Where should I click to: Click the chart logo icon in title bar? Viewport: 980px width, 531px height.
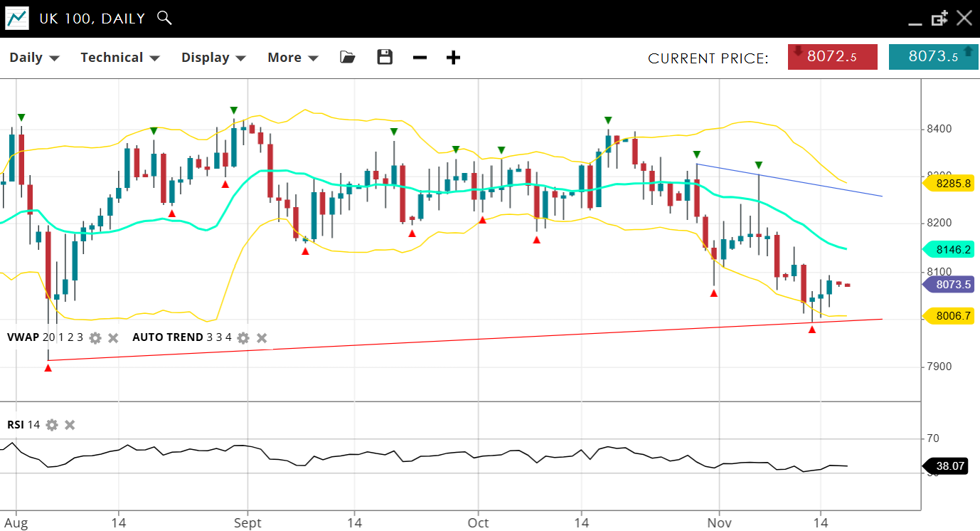17,18
